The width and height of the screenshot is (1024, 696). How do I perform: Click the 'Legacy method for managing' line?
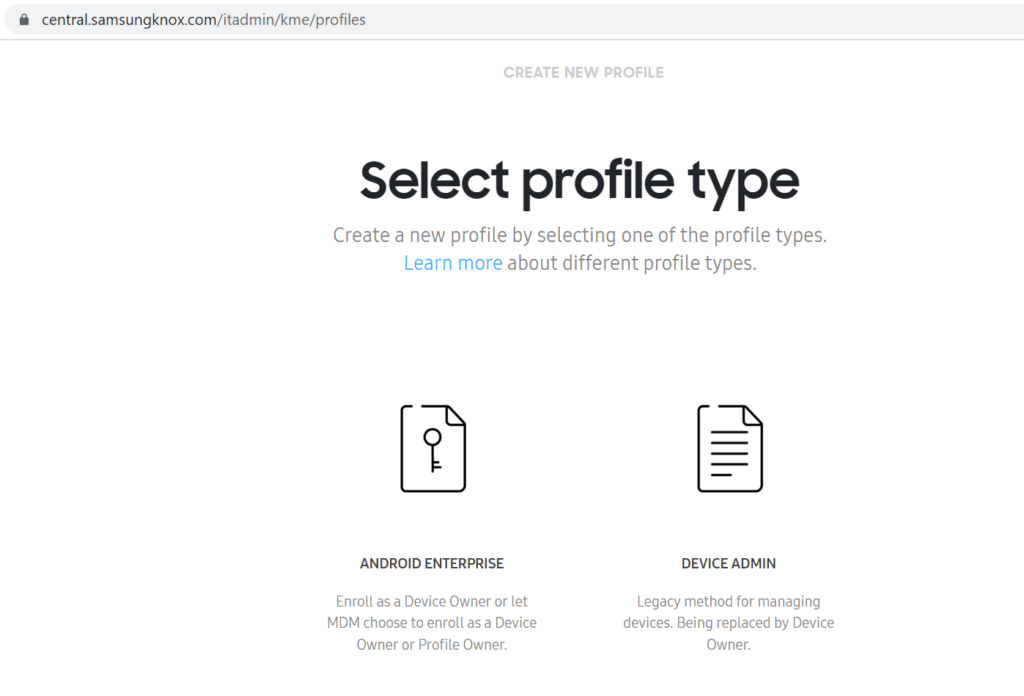pyautogui.click(x=728, y=601)
